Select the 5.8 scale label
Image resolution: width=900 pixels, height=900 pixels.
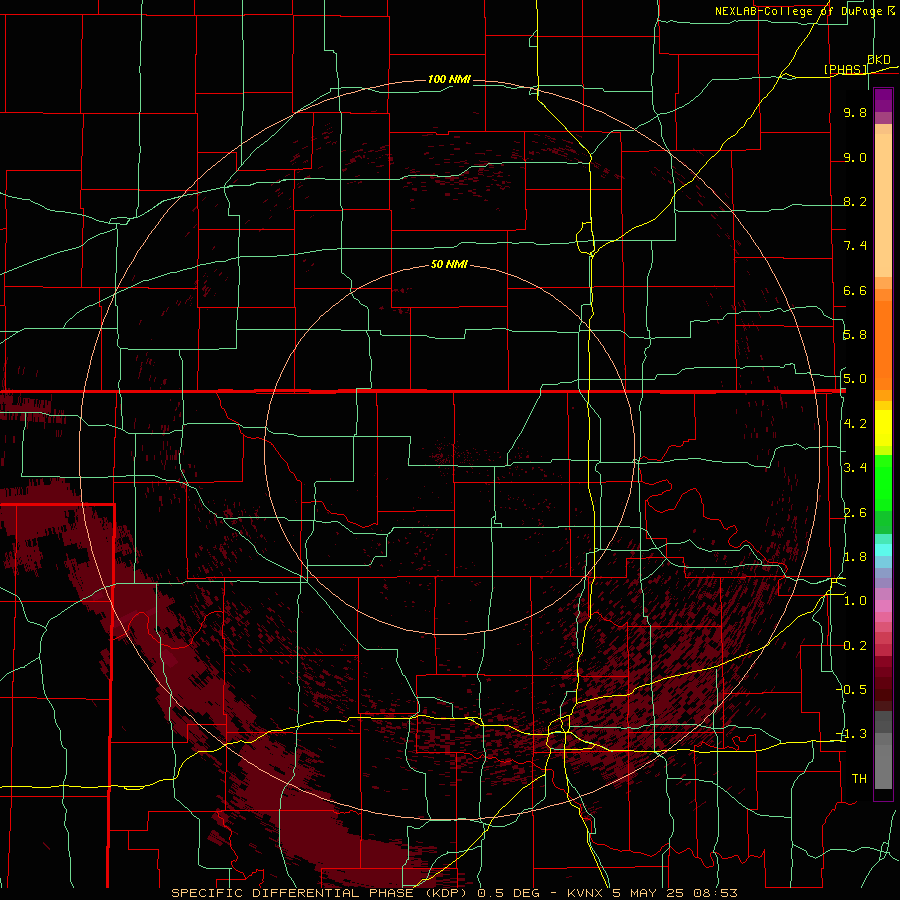pyautogui.click(x=855, y=335)
